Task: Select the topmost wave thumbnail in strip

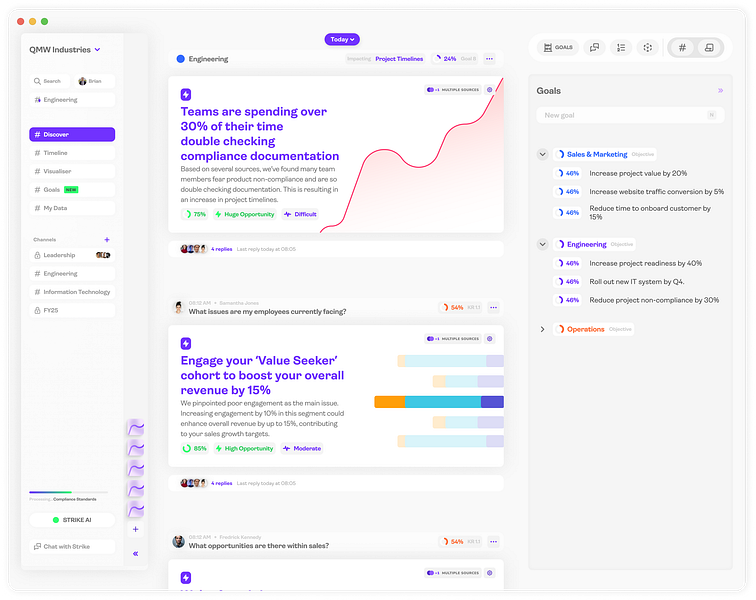Action: coord(135,427)
